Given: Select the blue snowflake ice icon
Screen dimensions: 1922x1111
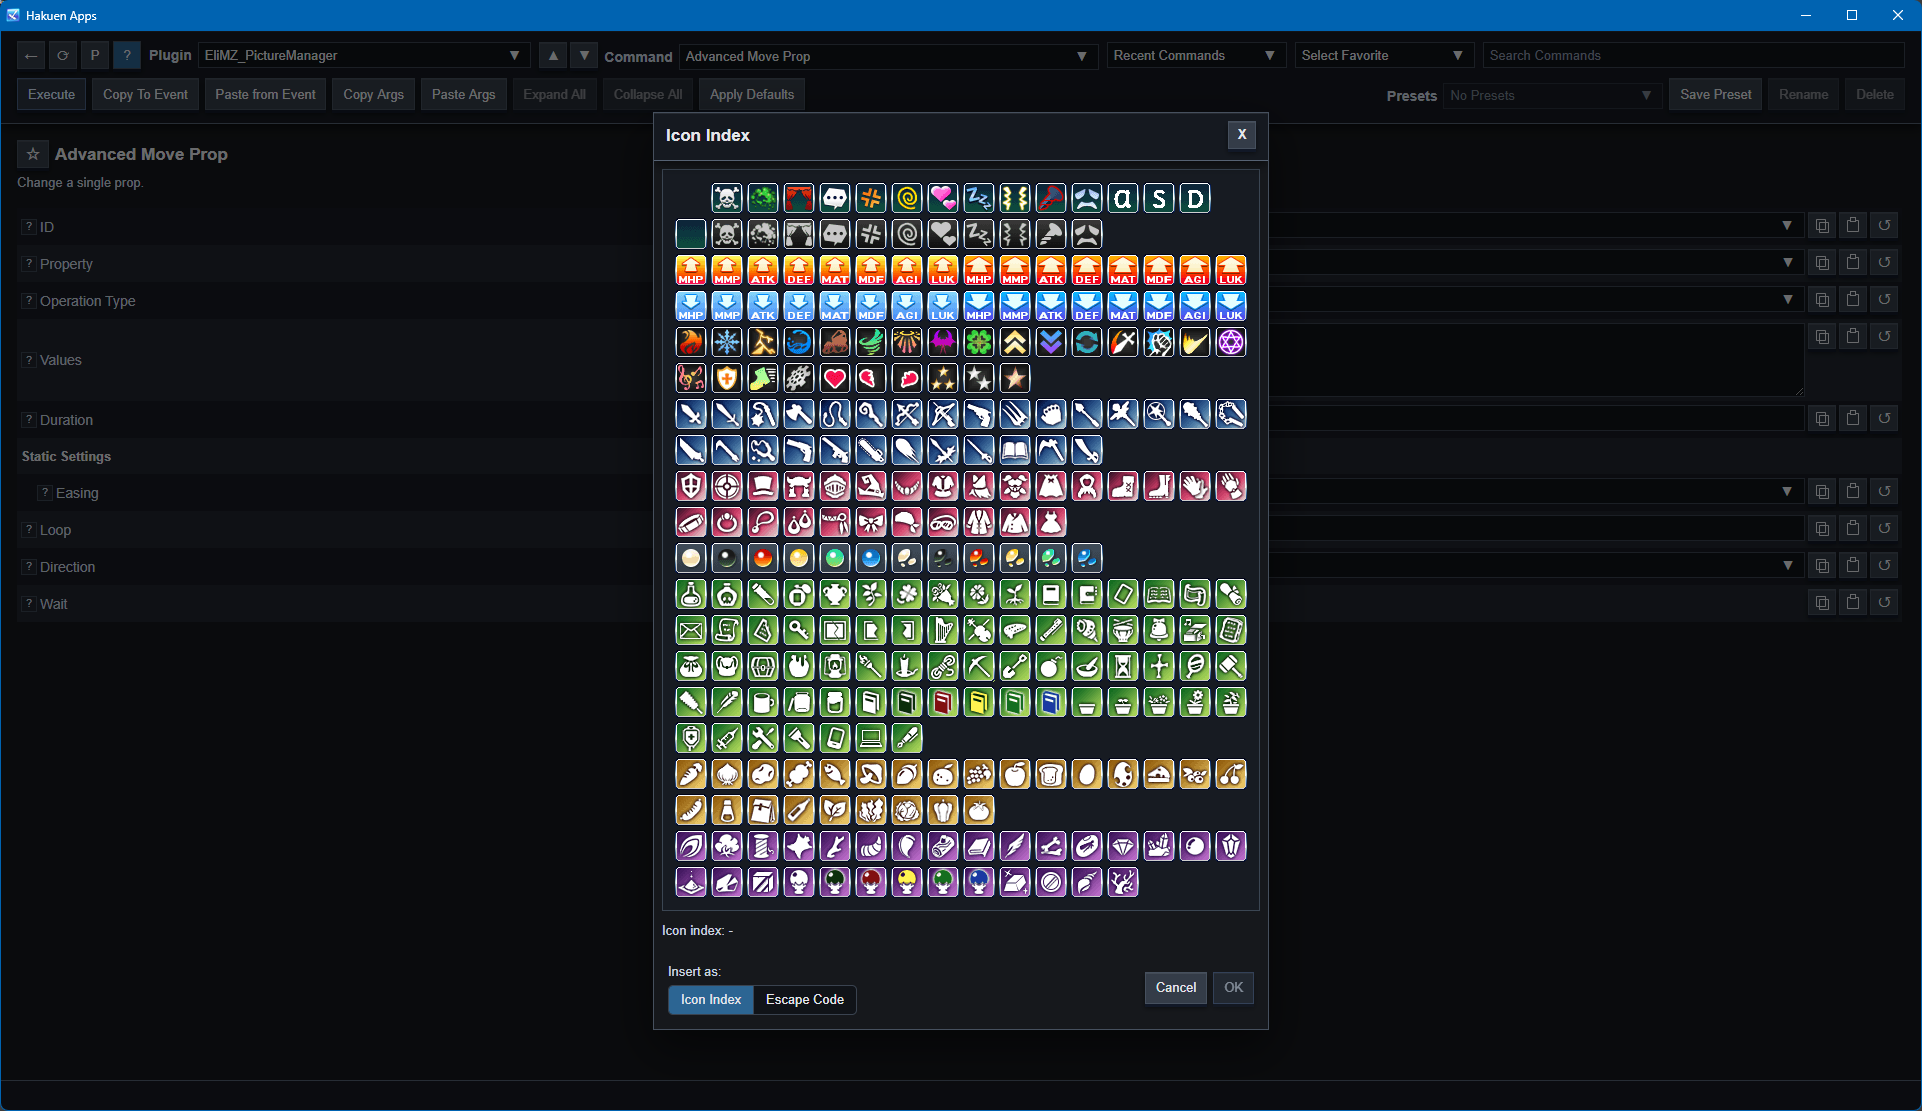Looking at the screenshot, I should point(727,342).
